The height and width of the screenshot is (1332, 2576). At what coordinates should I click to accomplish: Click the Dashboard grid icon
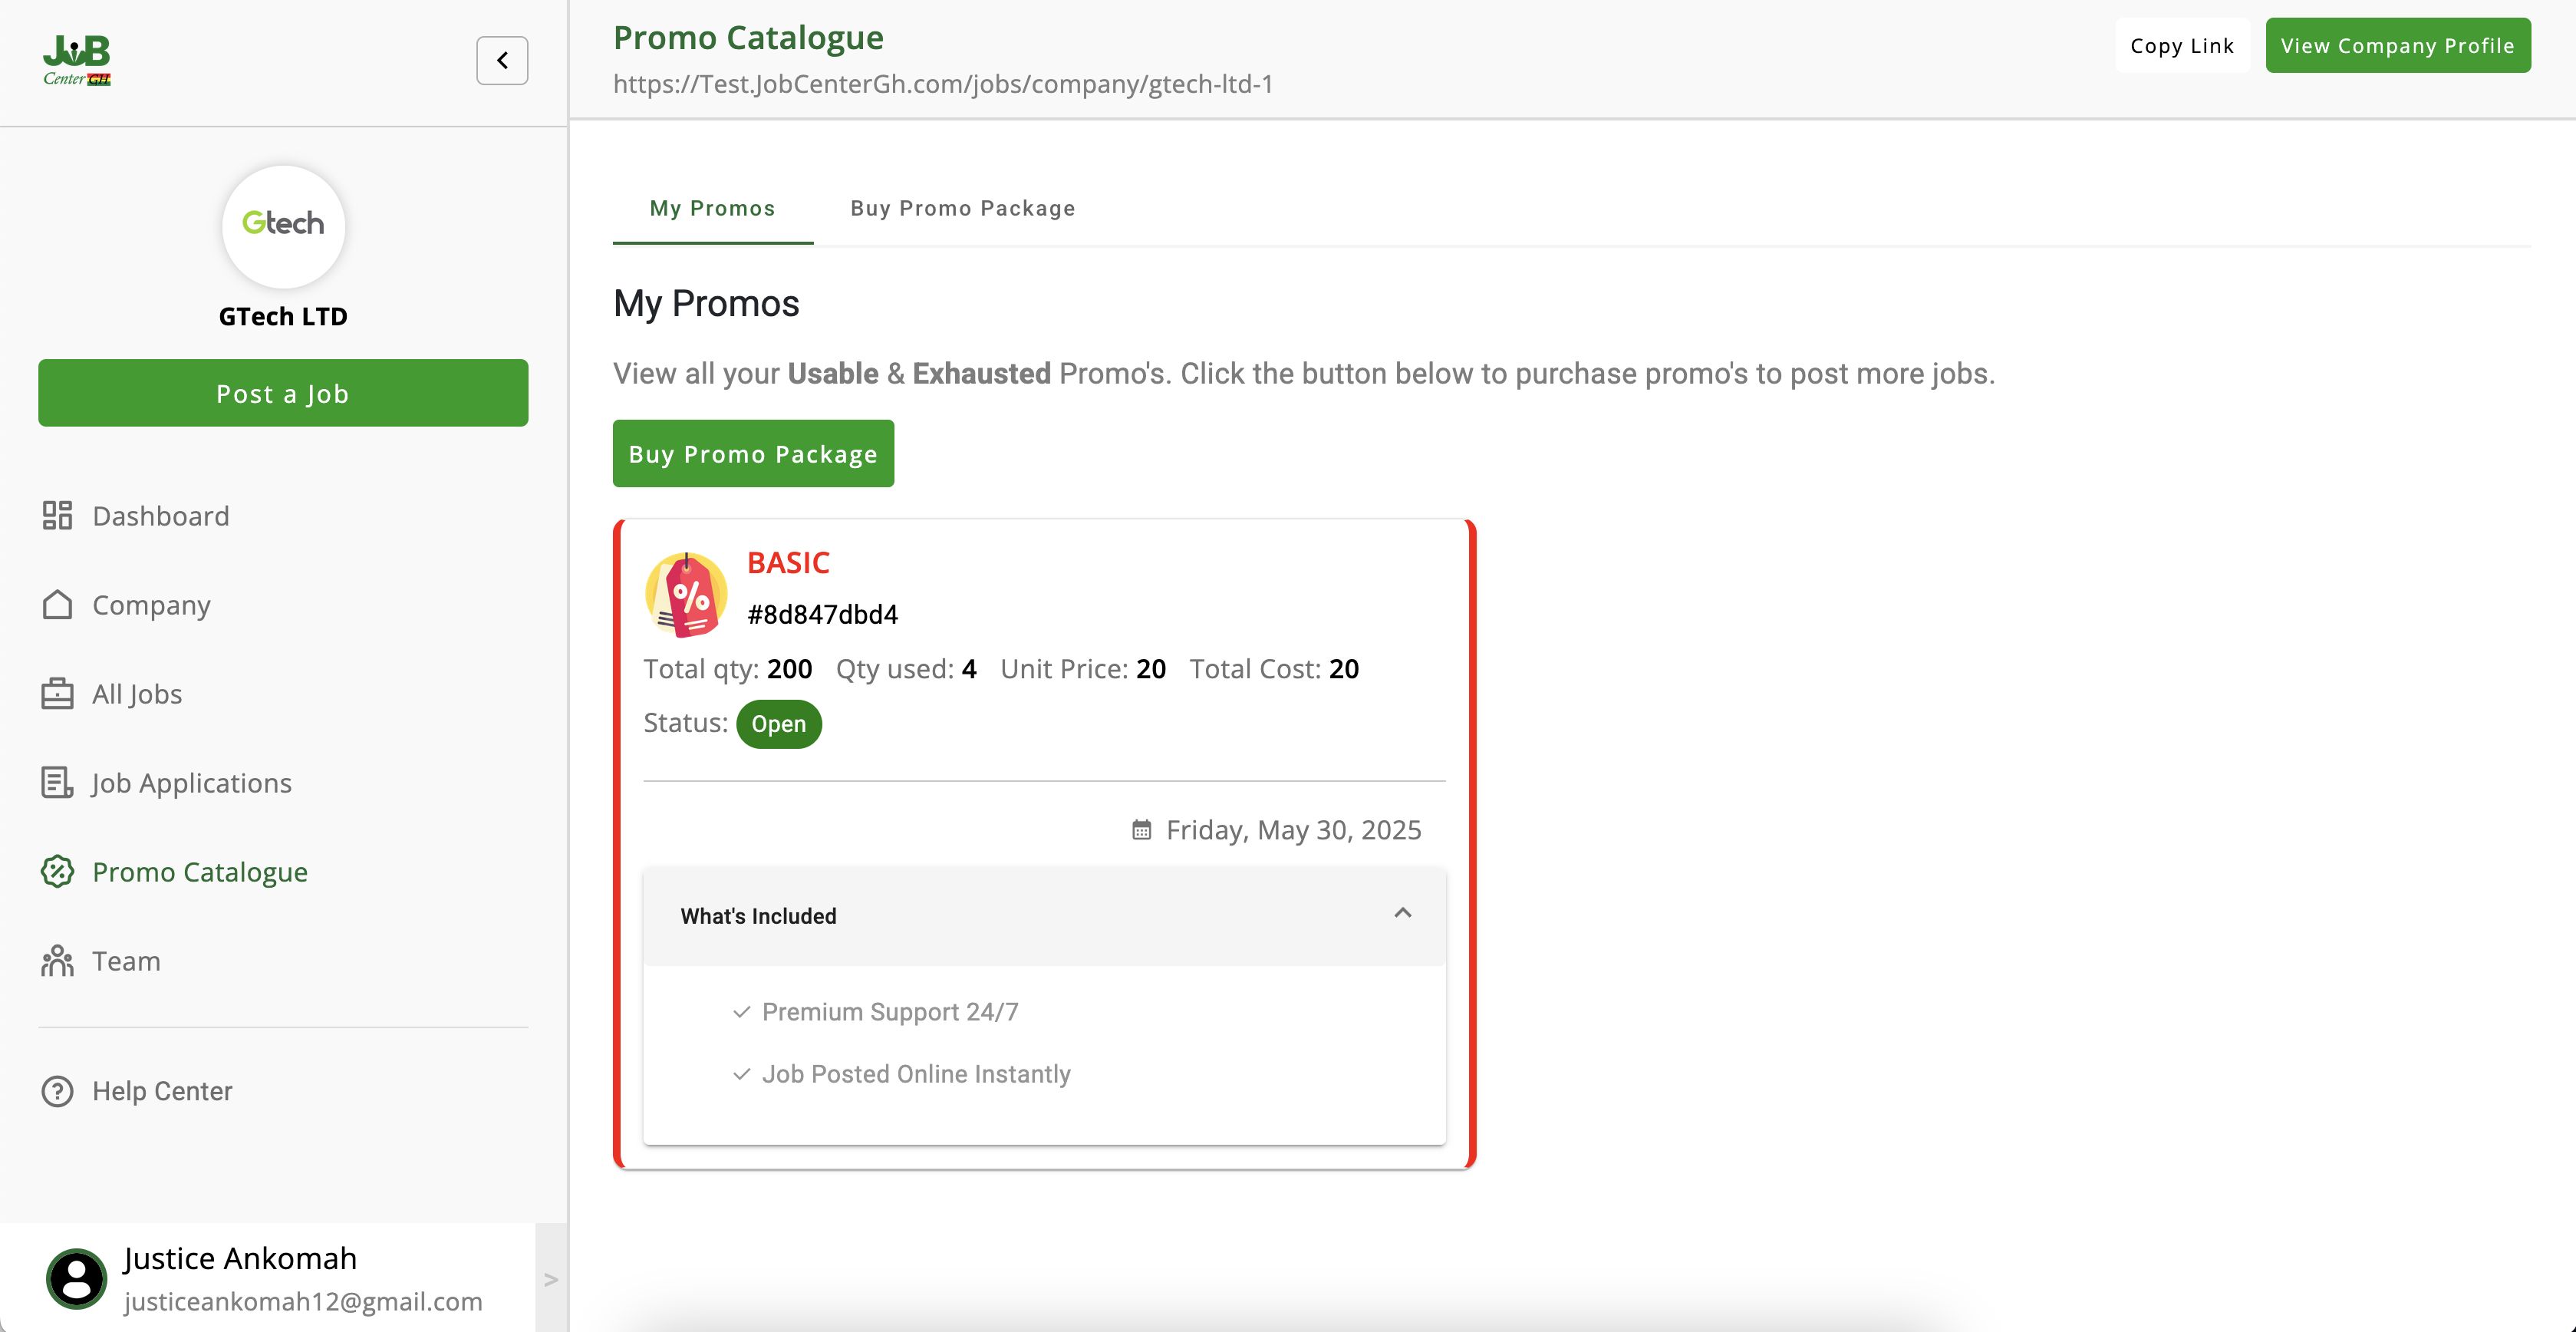[x=57, y=515]
